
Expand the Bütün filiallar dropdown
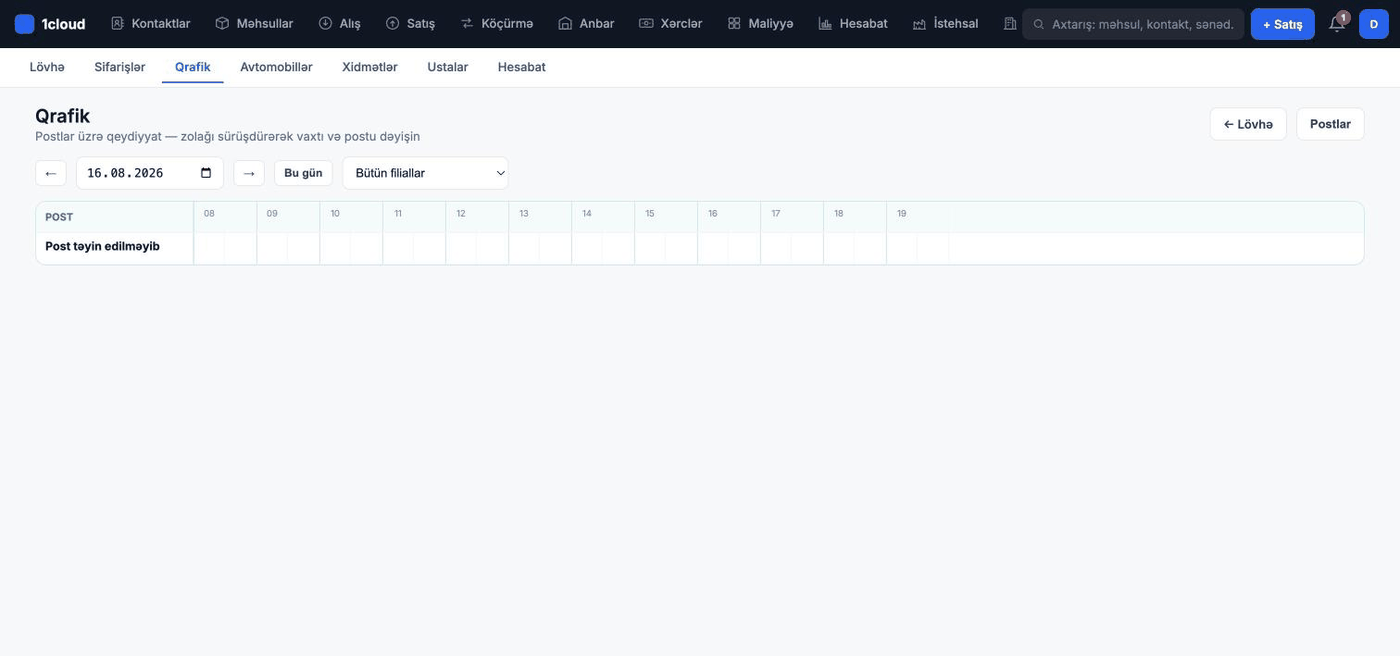coord(425,173)
